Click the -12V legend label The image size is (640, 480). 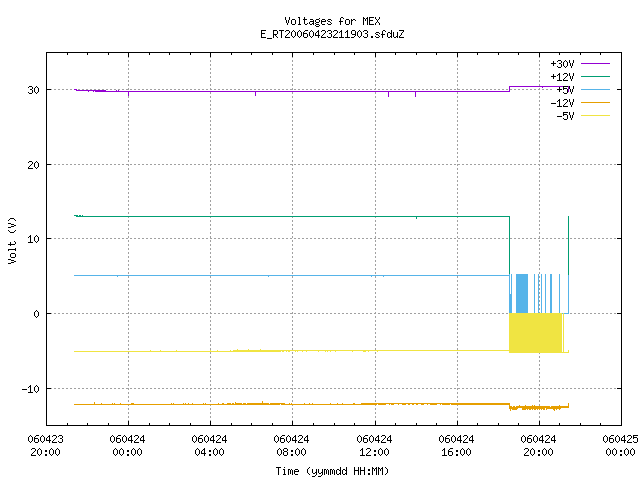click(562, 103)
